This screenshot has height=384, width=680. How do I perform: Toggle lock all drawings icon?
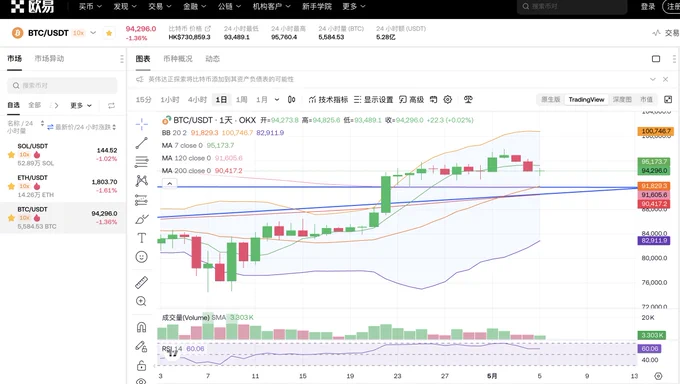point(141,365)
